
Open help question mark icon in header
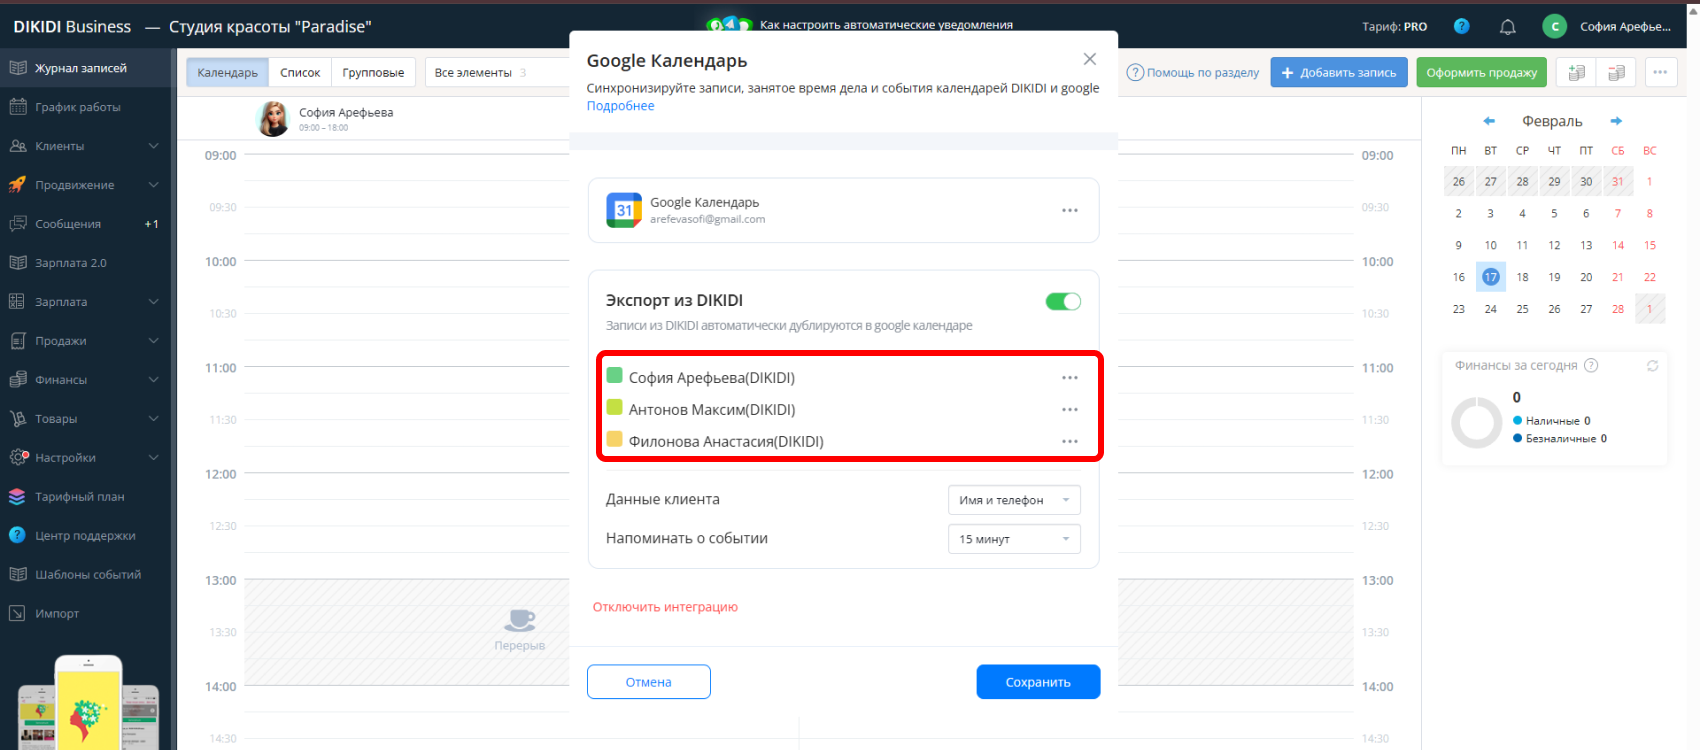[x=1461, y=27]
